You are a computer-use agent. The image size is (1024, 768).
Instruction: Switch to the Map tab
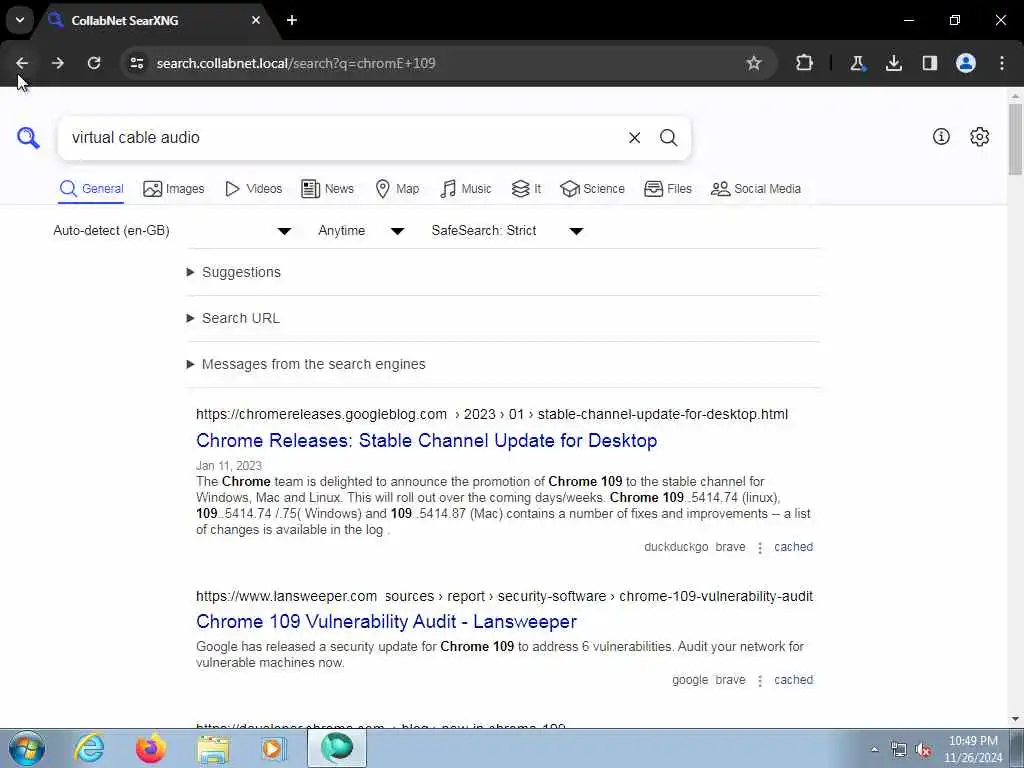click(x=397, y=189)
